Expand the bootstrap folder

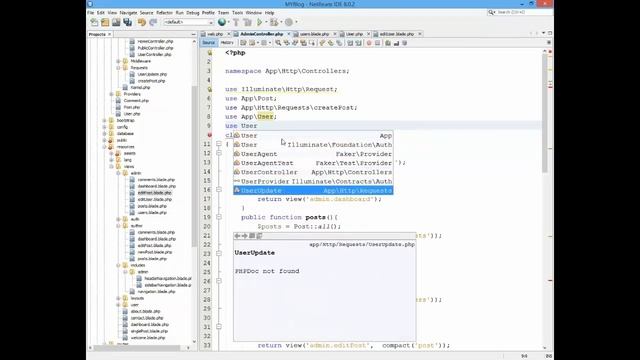point(105,120)
